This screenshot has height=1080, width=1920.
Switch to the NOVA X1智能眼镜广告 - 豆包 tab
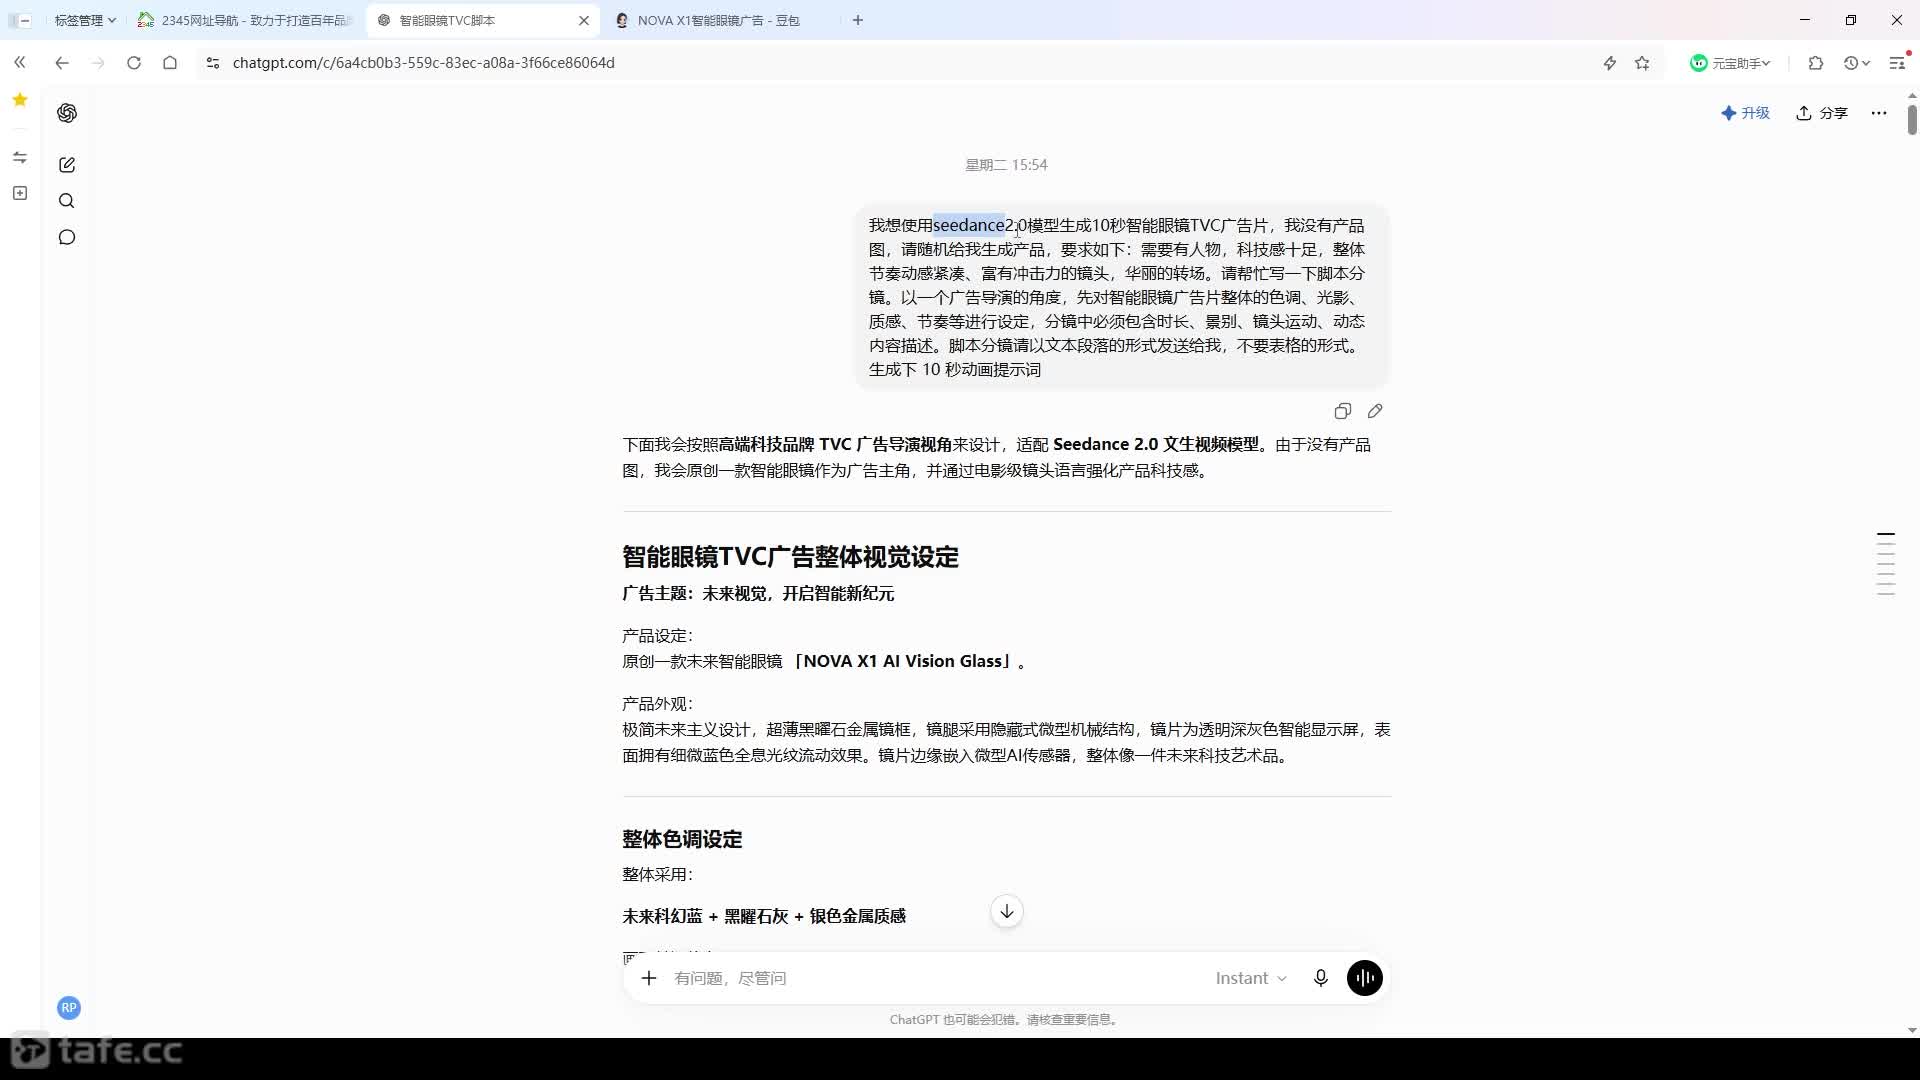click(x=720, y=20)
